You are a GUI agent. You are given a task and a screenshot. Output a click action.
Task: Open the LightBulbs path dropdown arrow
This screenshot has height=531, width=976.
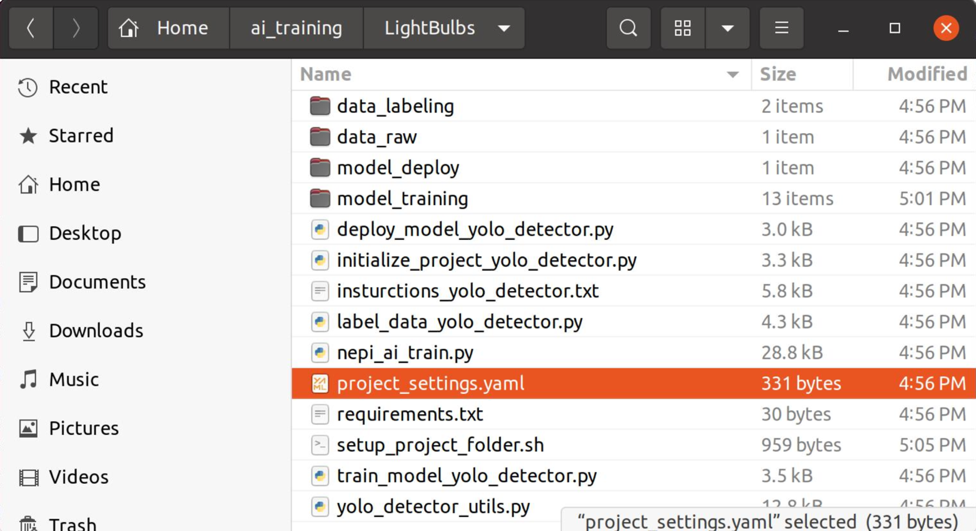coord(504,29)
